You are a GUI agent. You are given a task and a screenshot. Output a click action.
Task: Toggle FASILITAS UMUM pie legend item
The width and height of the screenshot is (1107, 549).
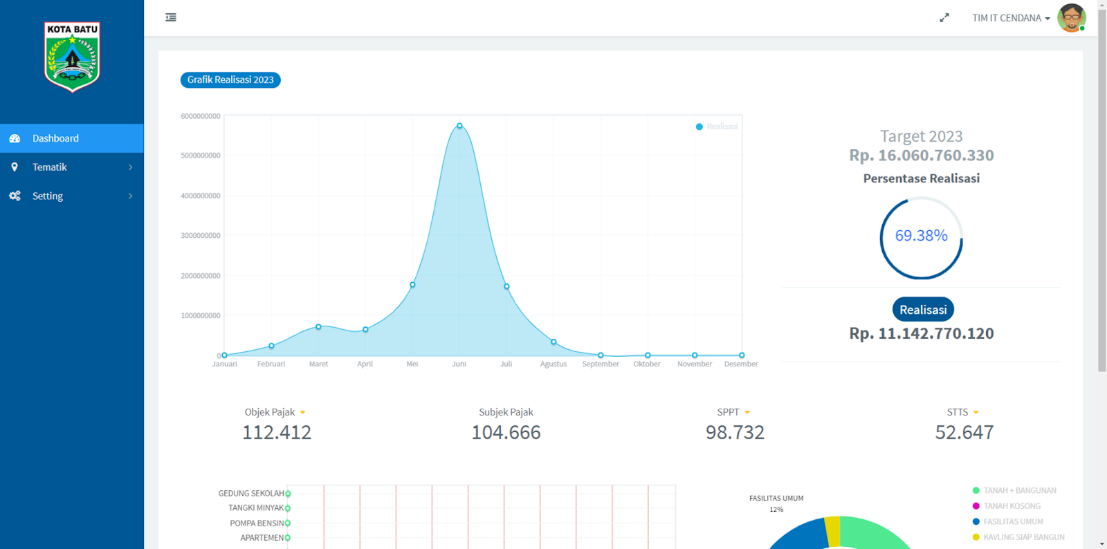[1012, 521]
